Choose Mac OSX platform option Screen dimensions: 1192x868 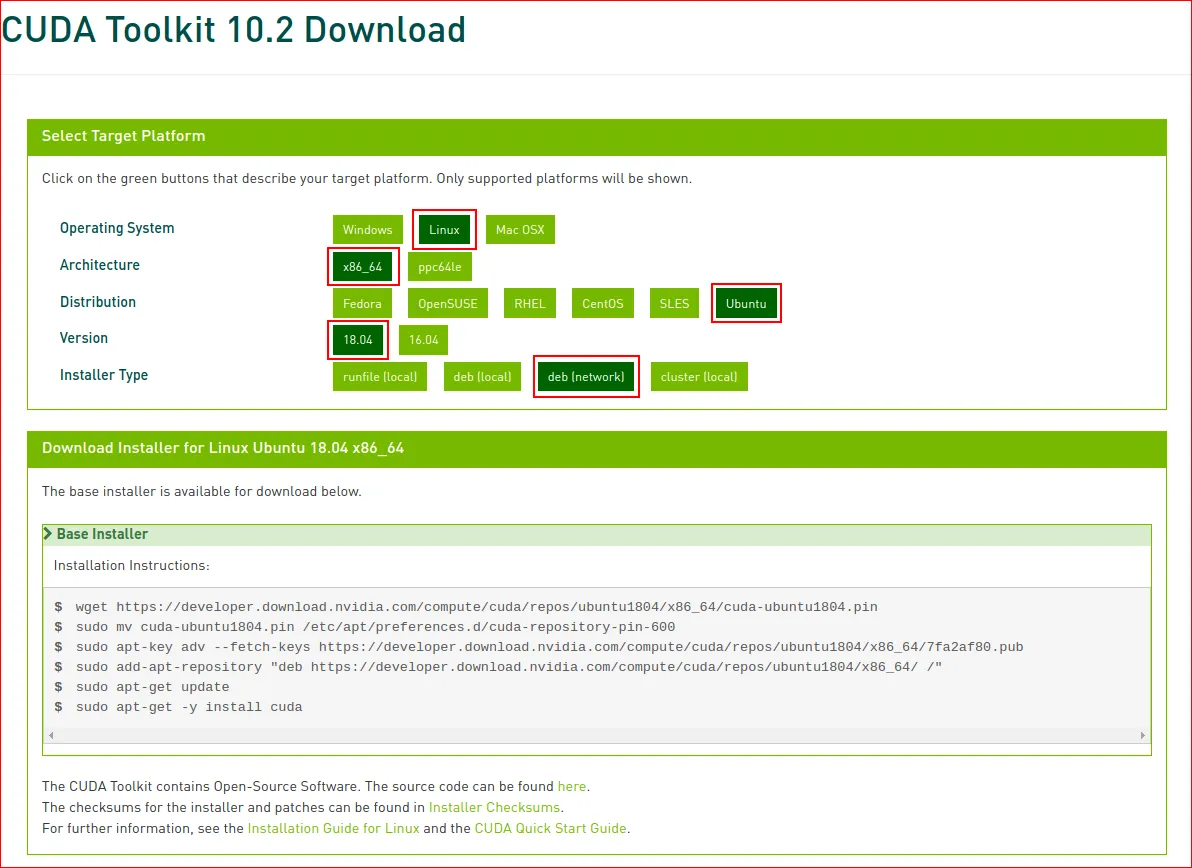(519, 229)
